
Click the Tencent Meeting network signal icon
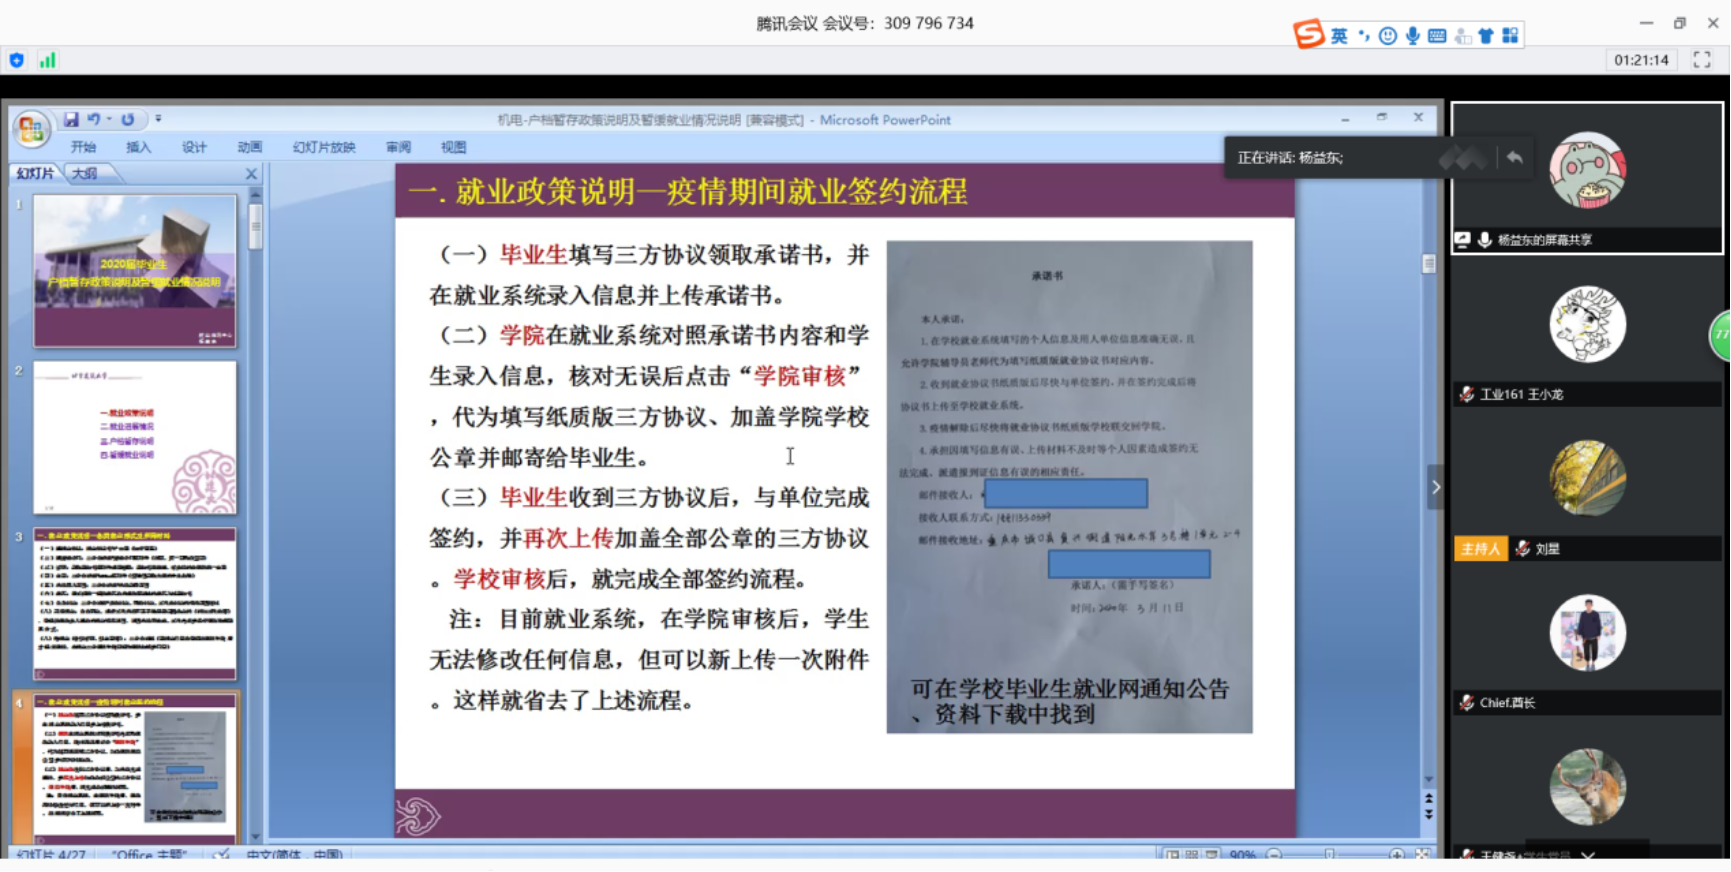pos(47,60)
